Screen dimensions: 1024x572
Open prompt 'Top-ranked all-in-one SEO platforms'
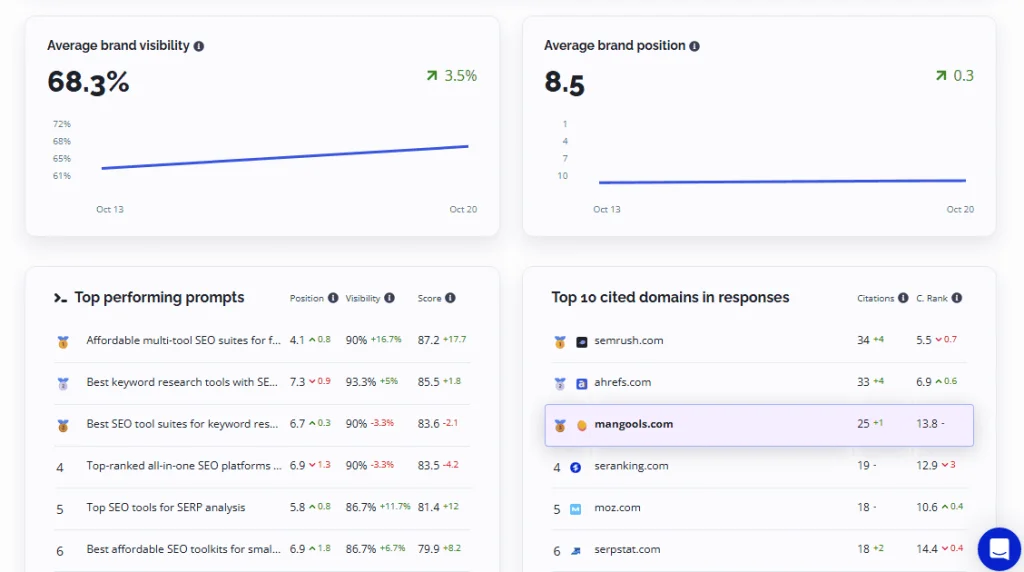pos(184,466)
